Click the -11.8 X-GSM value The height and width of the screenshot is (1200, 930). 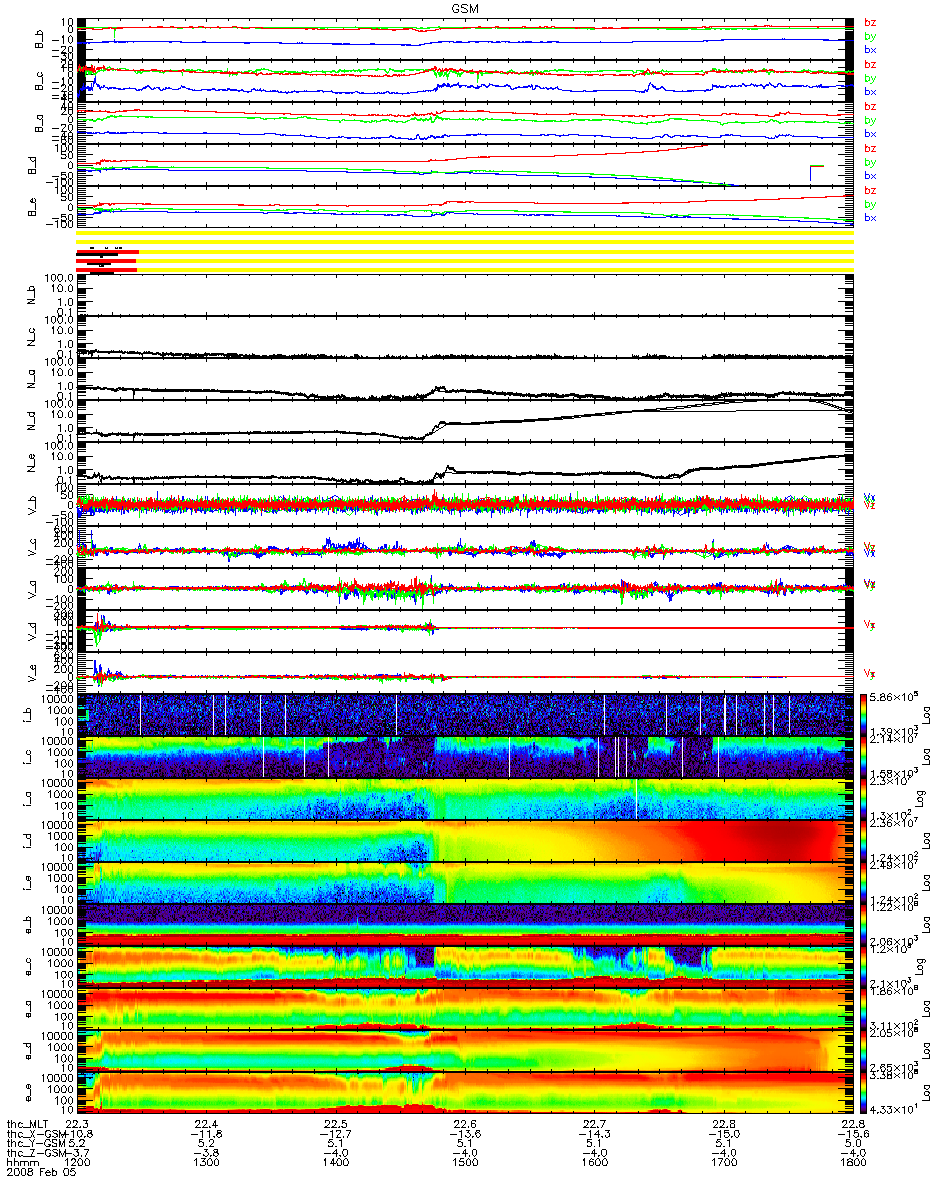[207, 1134]
